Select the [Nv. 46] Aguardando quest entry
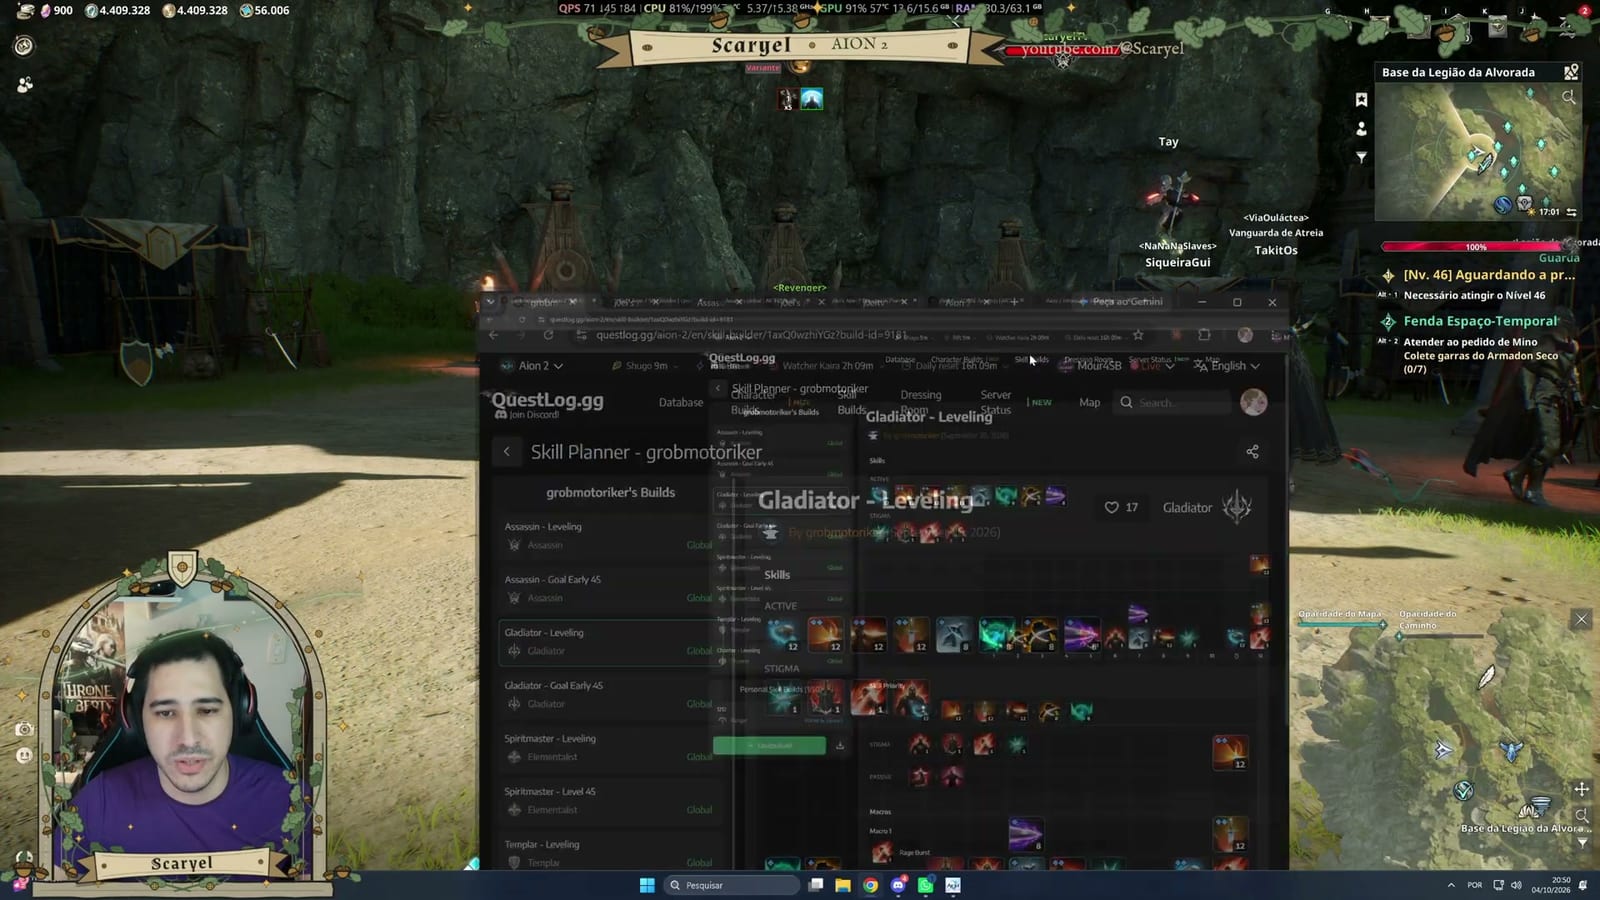 click(x=1478, y=275)
